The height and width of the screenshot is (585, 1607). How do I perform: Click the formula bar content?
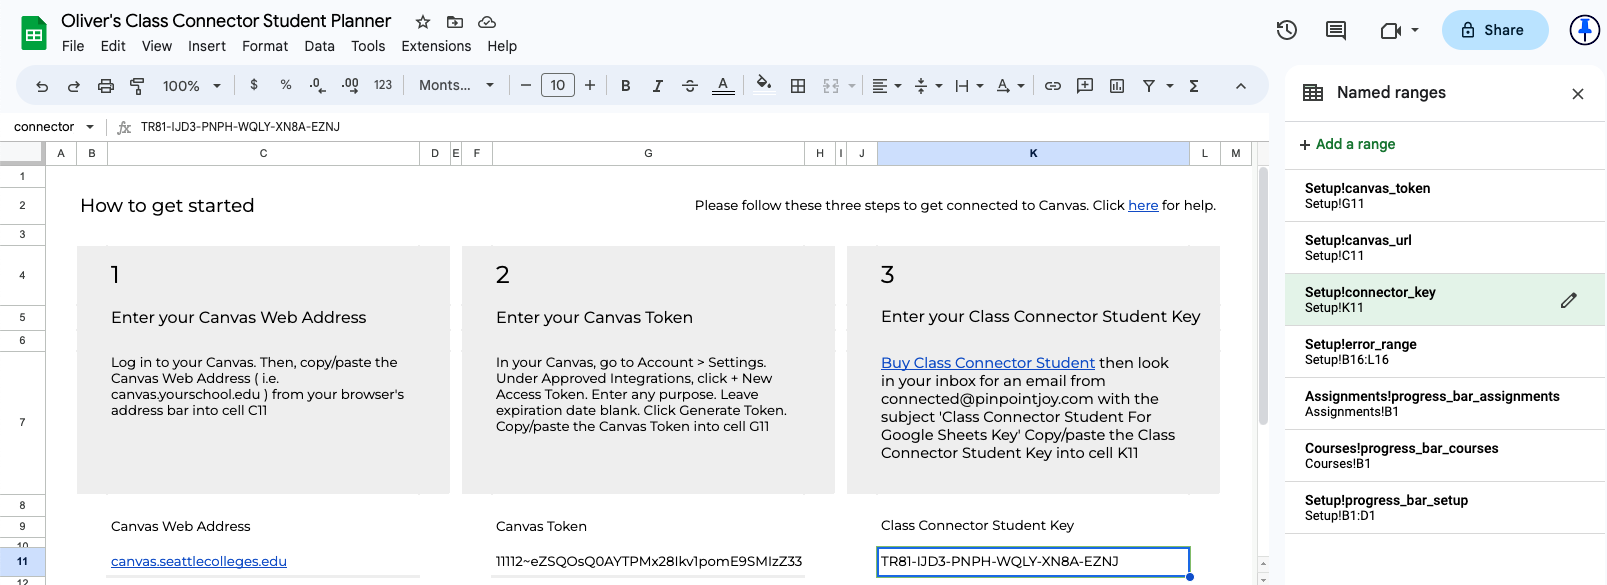240,127
